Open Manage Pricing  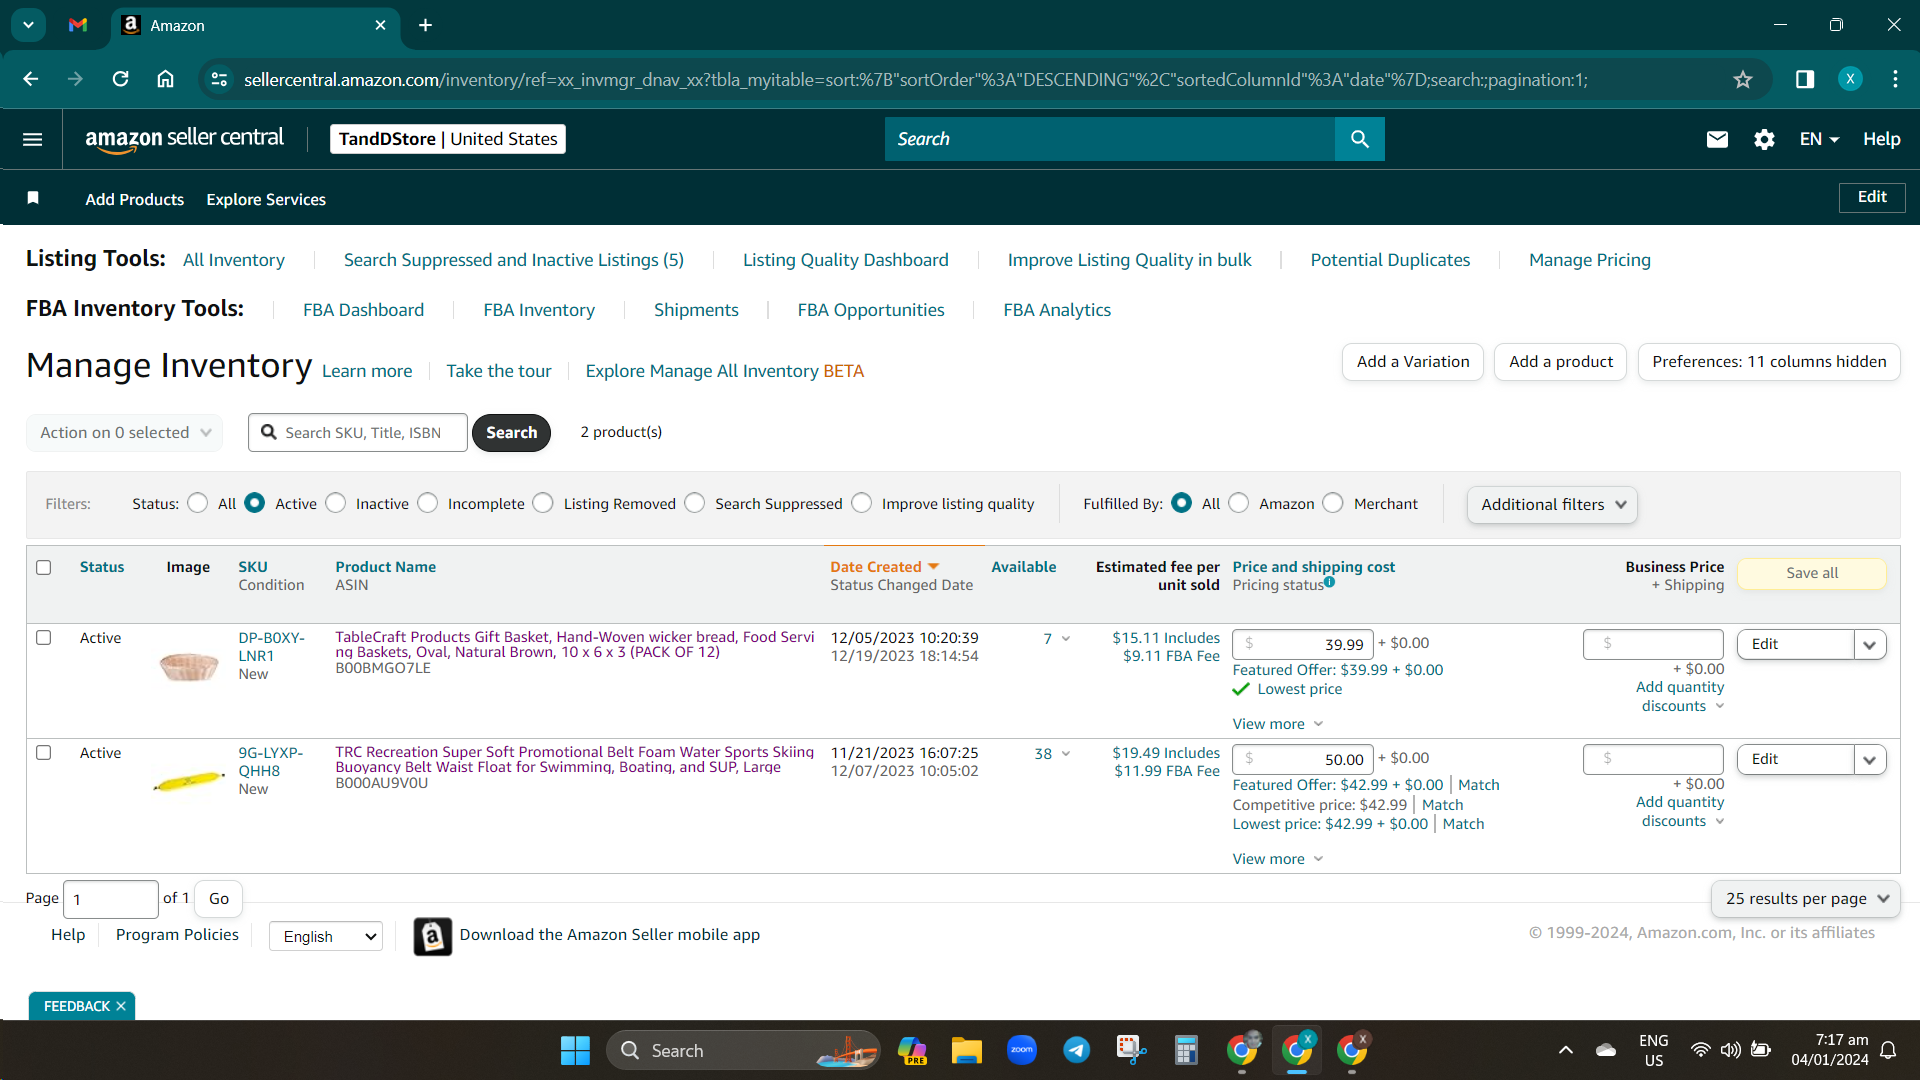(1590, 260)
